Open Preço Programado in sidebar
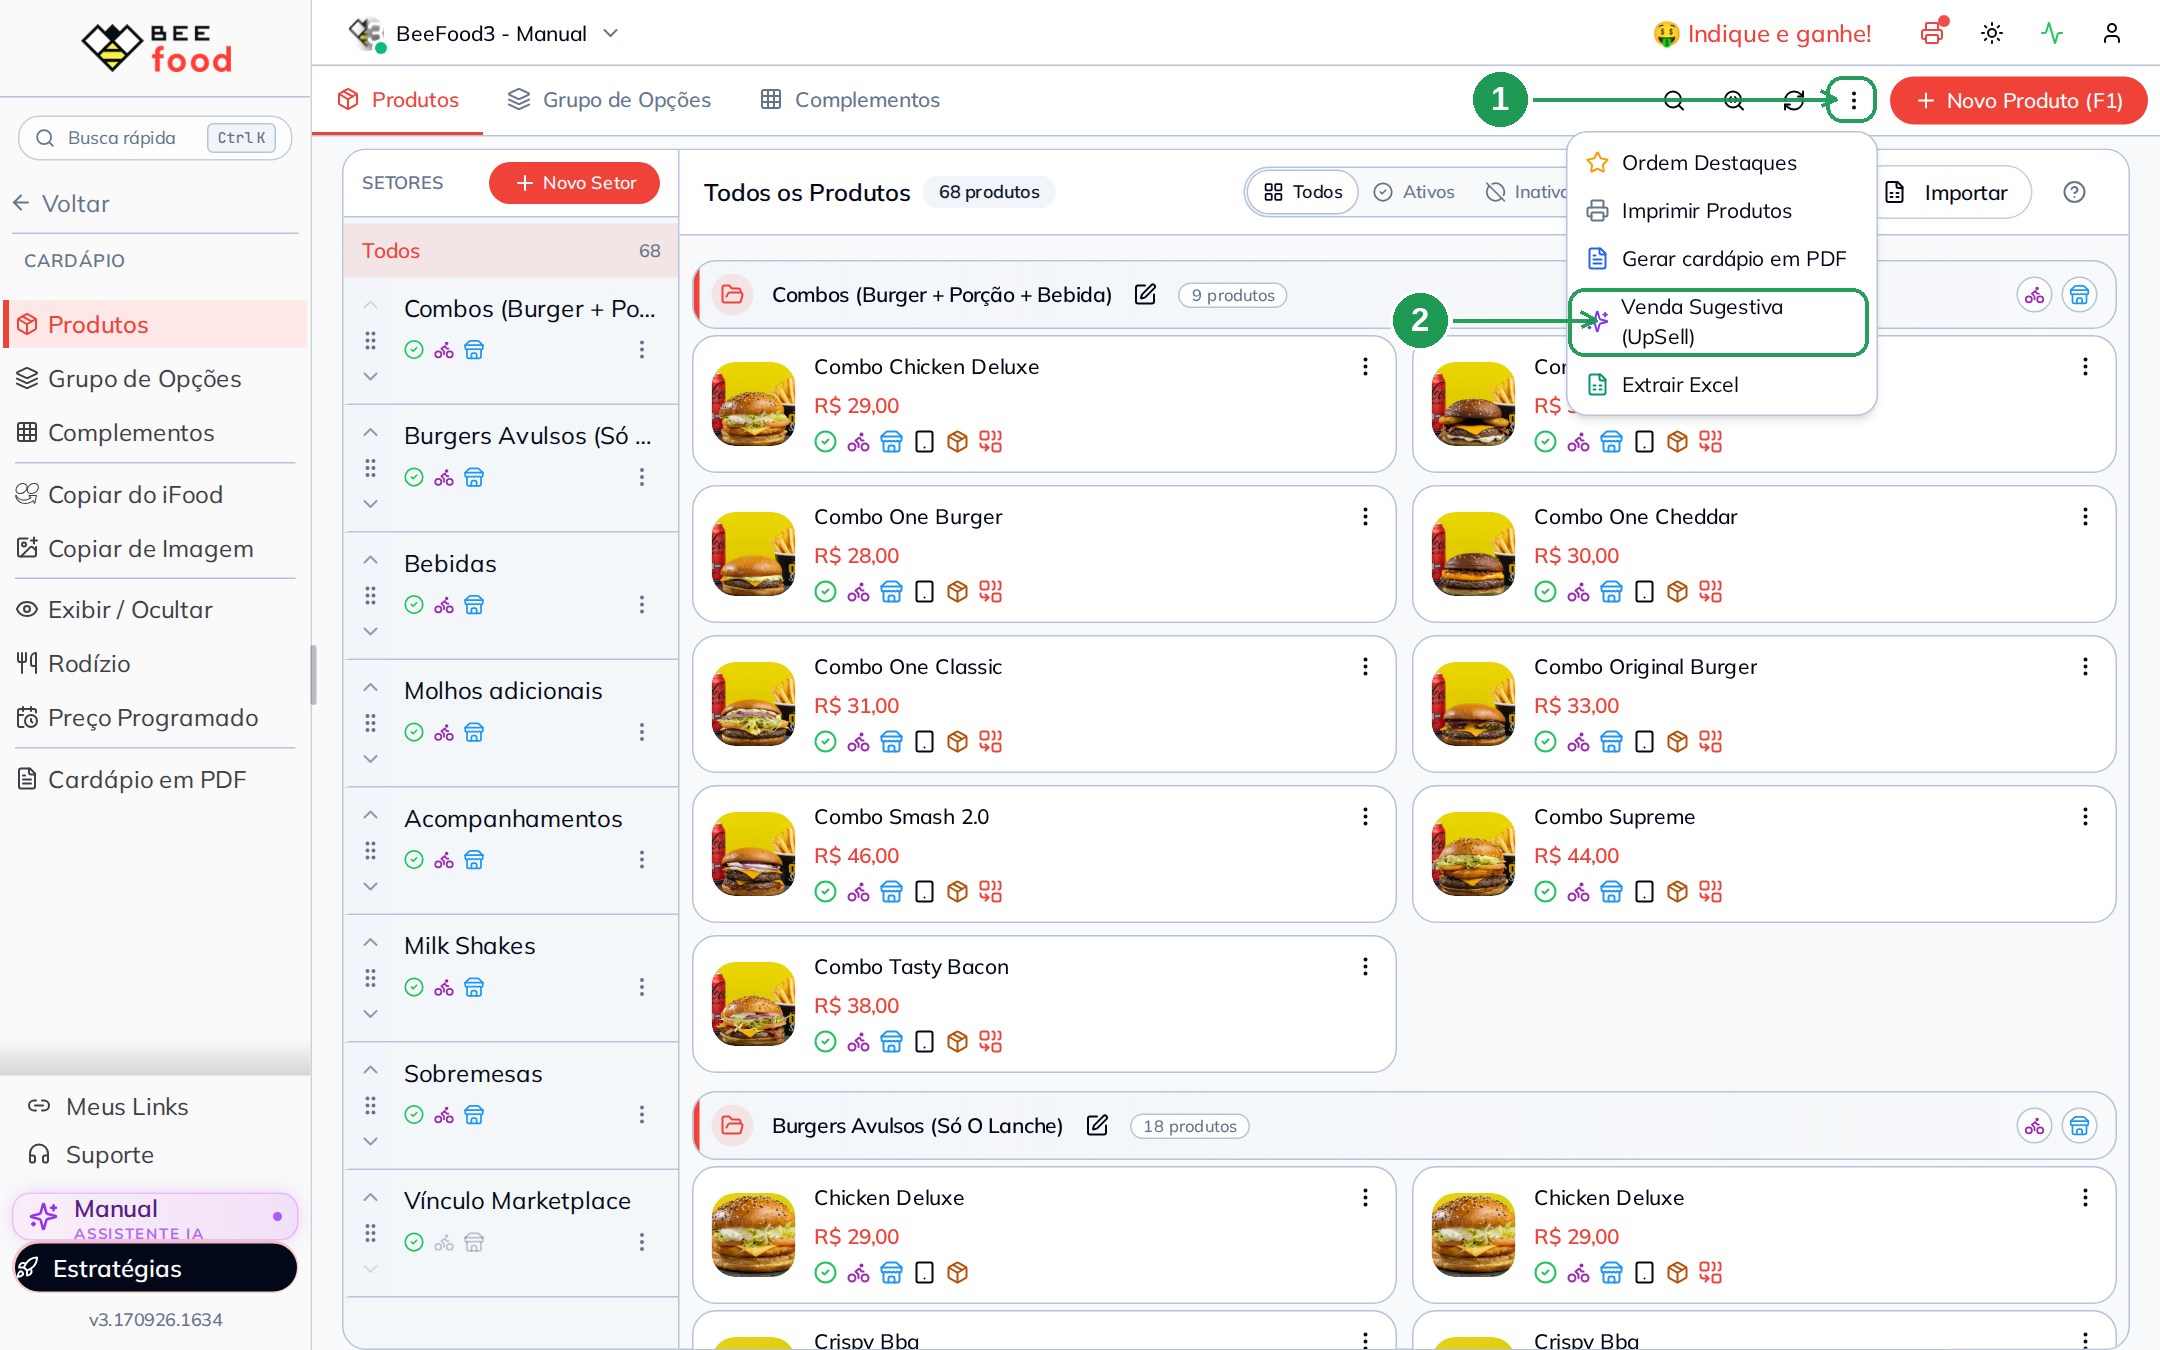 click(155, 717)
